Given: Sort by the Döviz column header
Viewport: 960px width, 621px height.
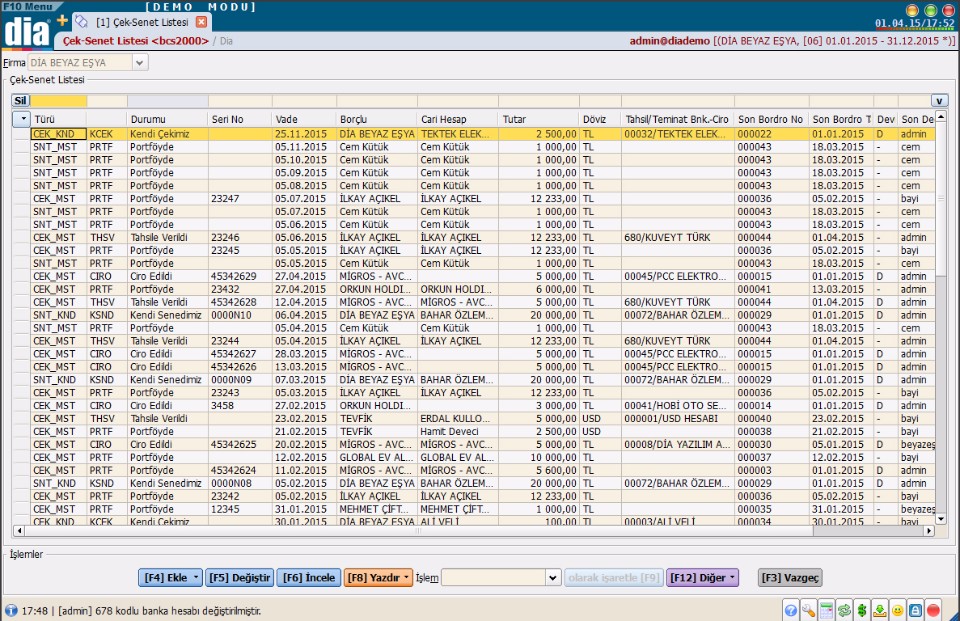Looking at the screenshot, I should pyautogui.click(x=600, y=119).
